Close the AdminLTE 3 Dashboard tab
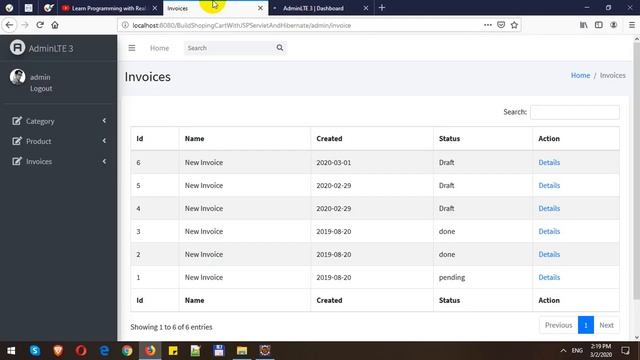The height and width of the screenshot is (360, 640). (366, 8)
